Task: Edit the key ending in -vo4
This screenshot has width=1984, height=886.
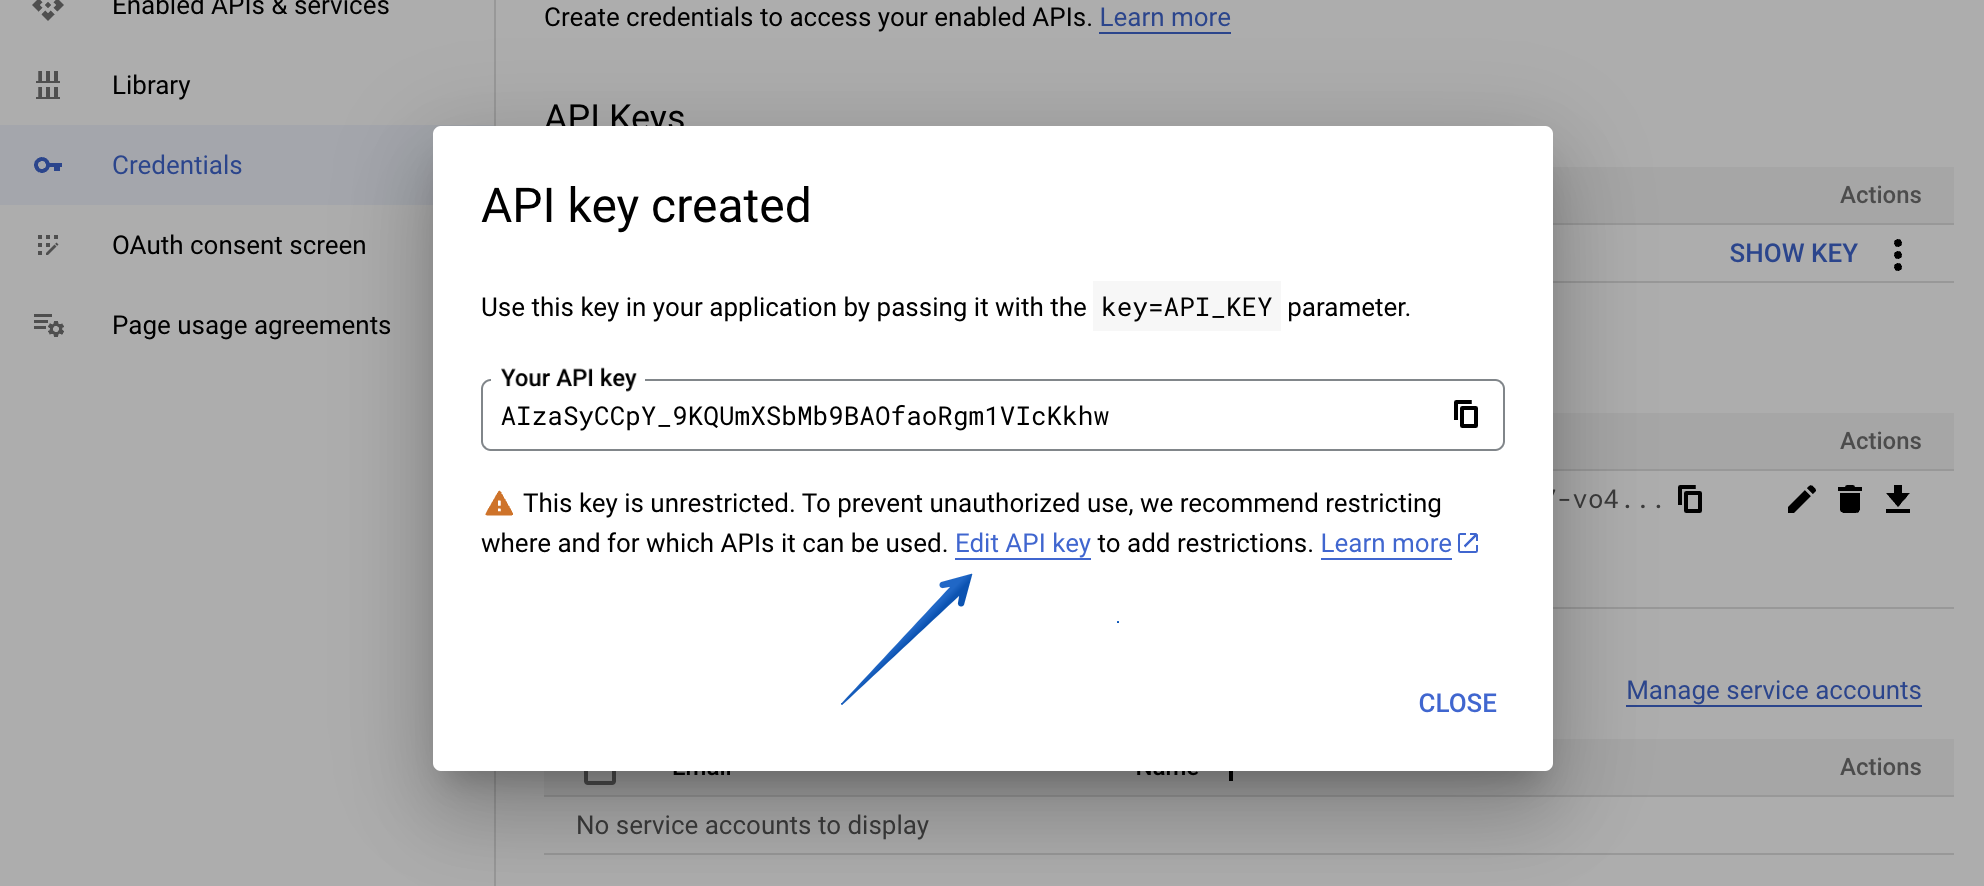Action: [x=1801, y=500]
